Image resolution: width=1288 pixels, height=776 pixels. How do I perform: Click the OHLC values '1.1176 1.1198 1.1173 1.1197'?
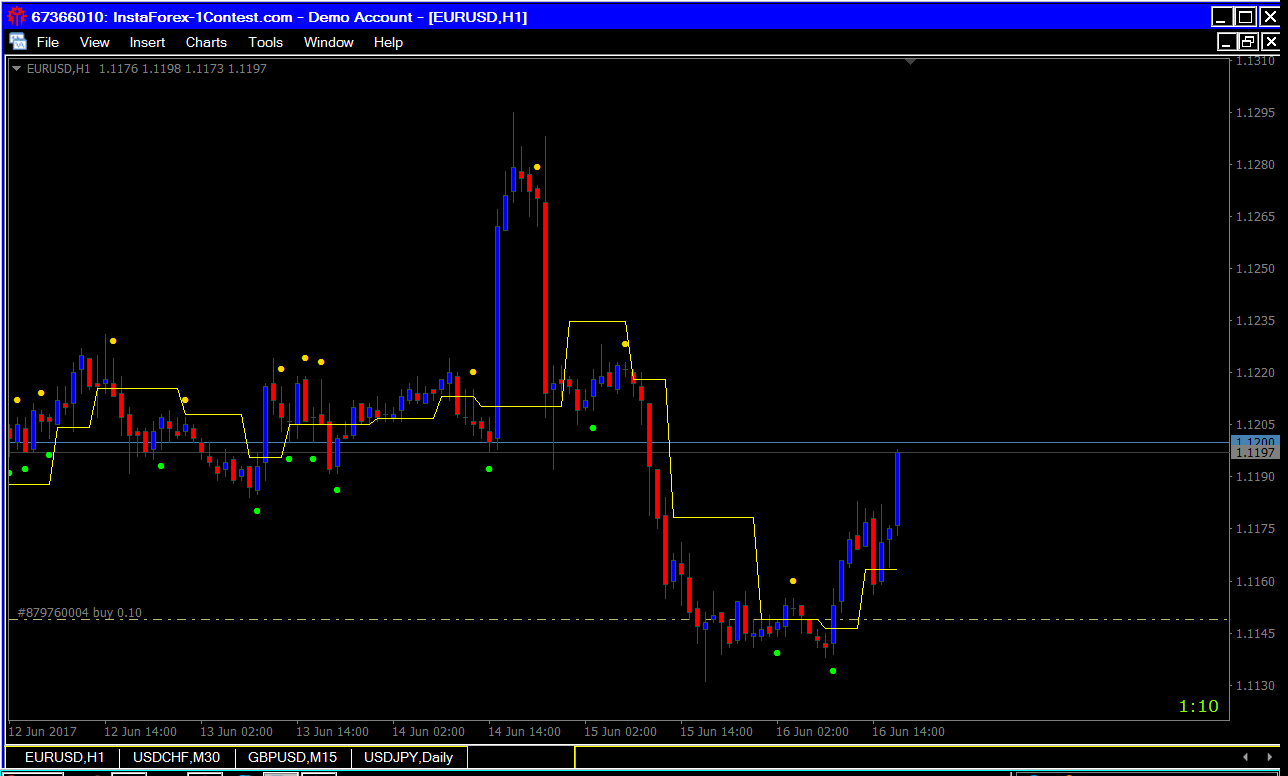point(183,69)
